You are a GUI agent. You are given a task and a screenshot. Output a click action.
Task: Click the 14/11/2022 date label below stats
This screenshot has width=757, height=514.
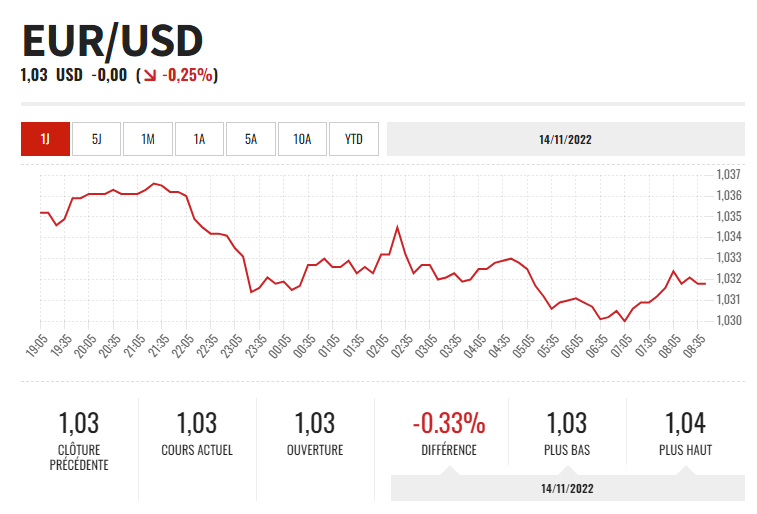tap(567, 488)
